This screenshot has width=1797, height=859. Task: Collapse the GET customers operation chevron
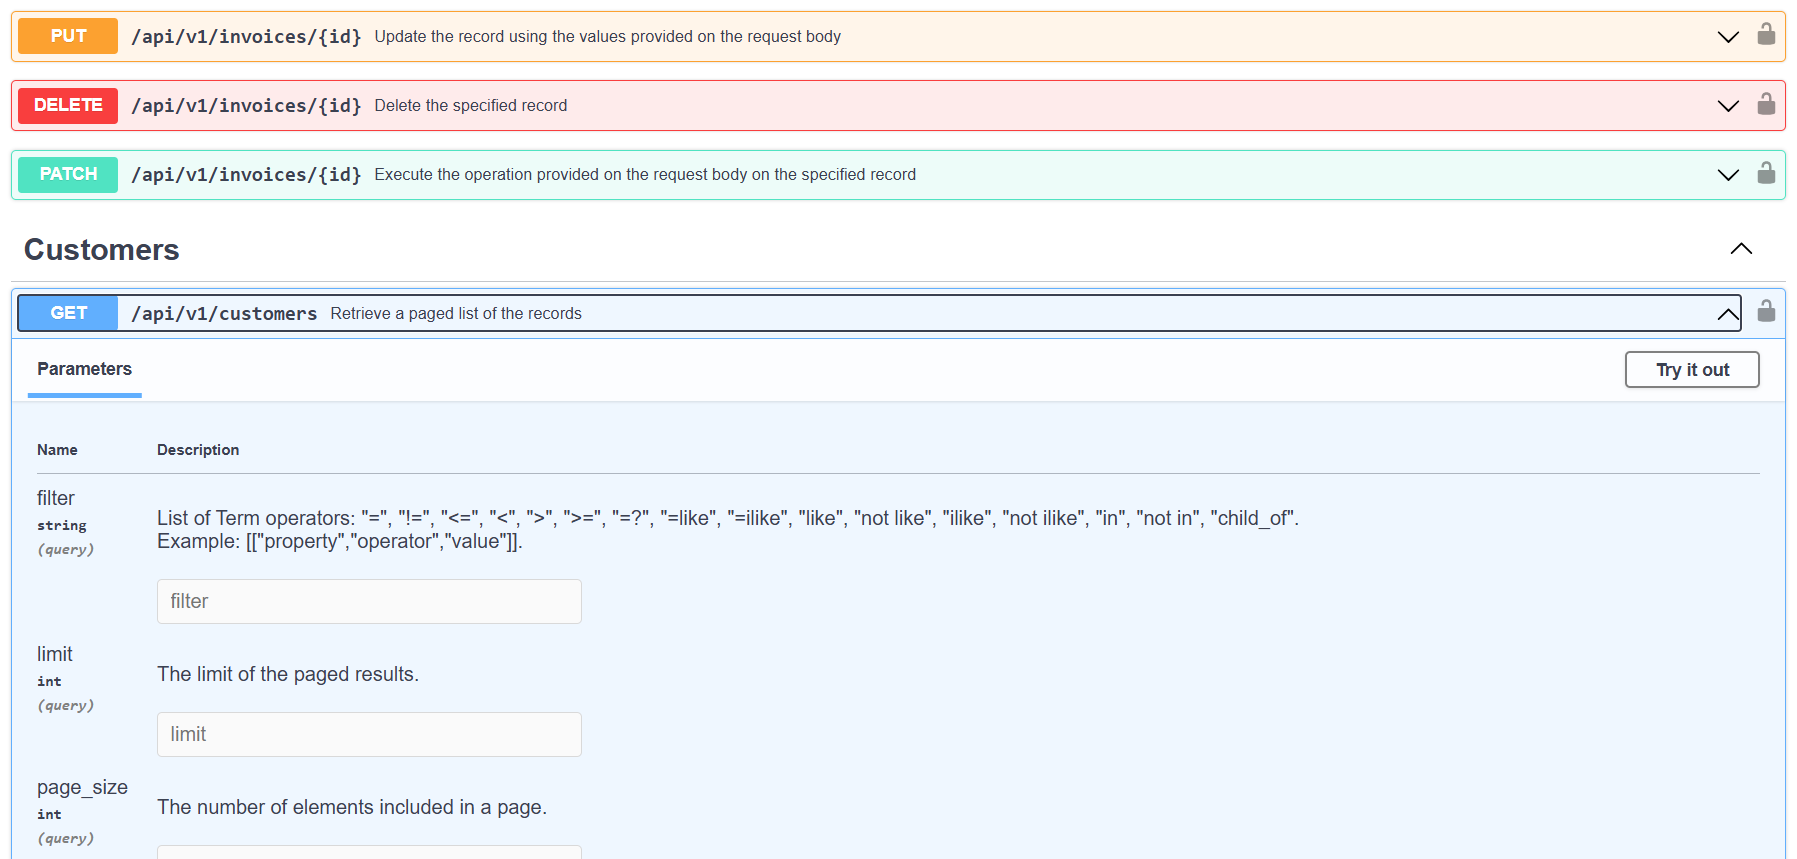pos(1727,314)
